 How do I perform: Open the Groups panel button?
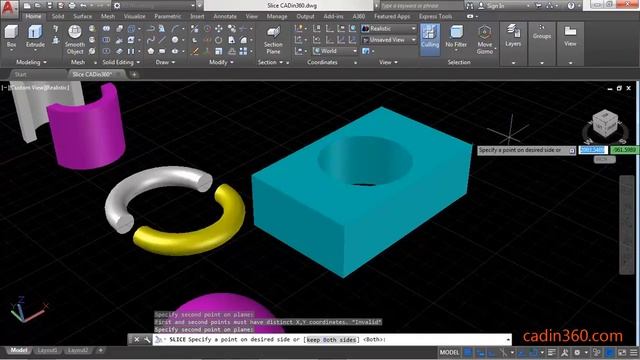pyautogui.click(x=542, y=32)
